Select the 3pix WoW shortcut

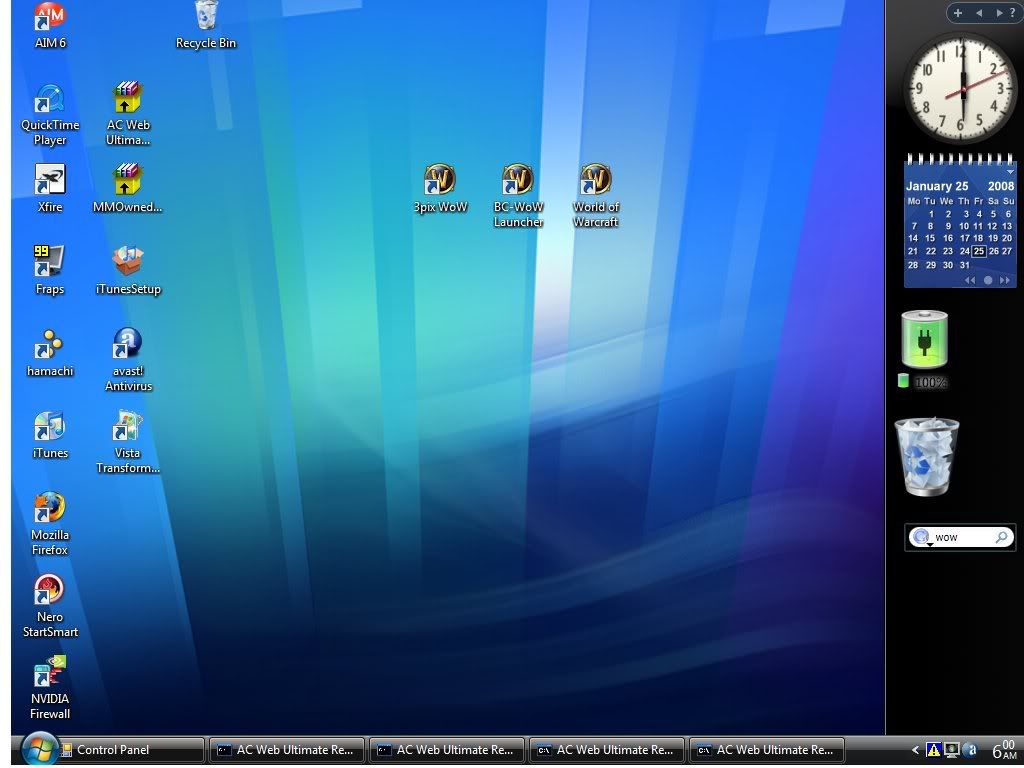[x=440, y=189]
